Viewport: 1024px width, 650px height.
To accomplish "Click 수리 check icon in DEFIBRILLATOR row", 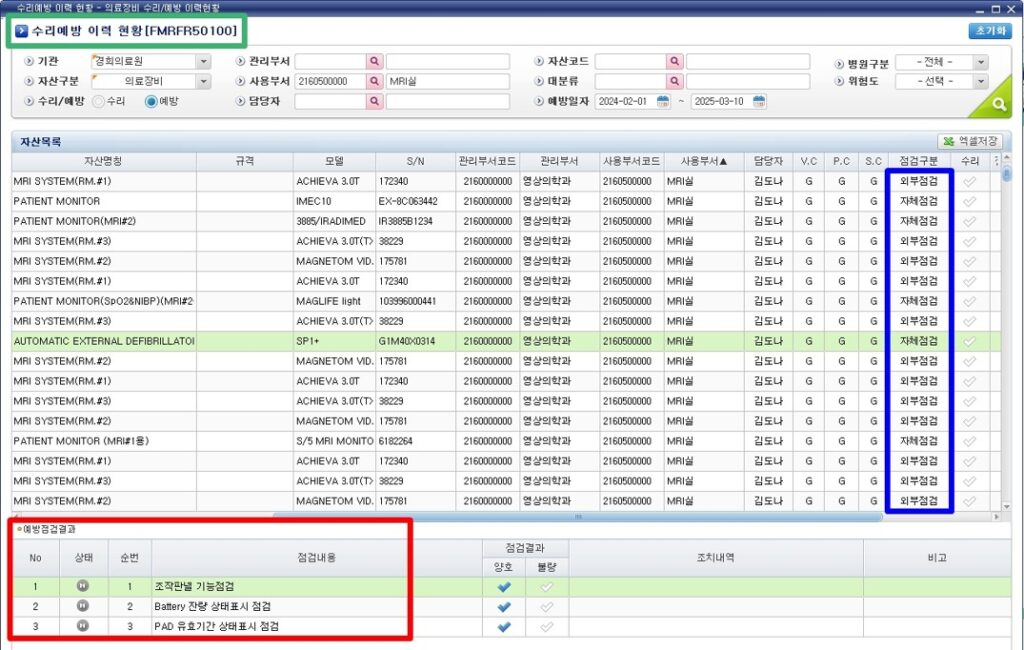I will click(x=970, y=341).
